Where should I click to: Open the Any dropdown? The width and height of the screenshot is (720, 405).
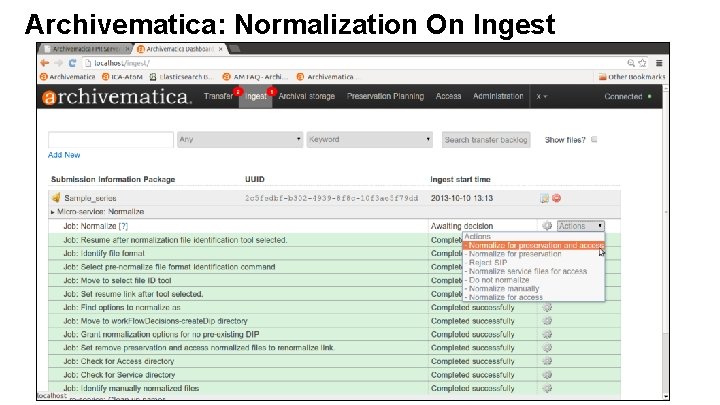240,139
